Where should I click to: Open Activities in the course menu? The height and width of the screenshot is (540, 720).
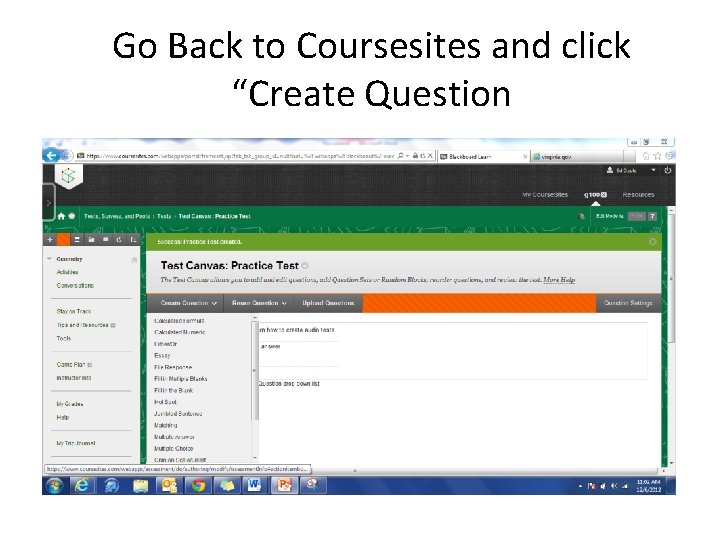tap(67, 272)
